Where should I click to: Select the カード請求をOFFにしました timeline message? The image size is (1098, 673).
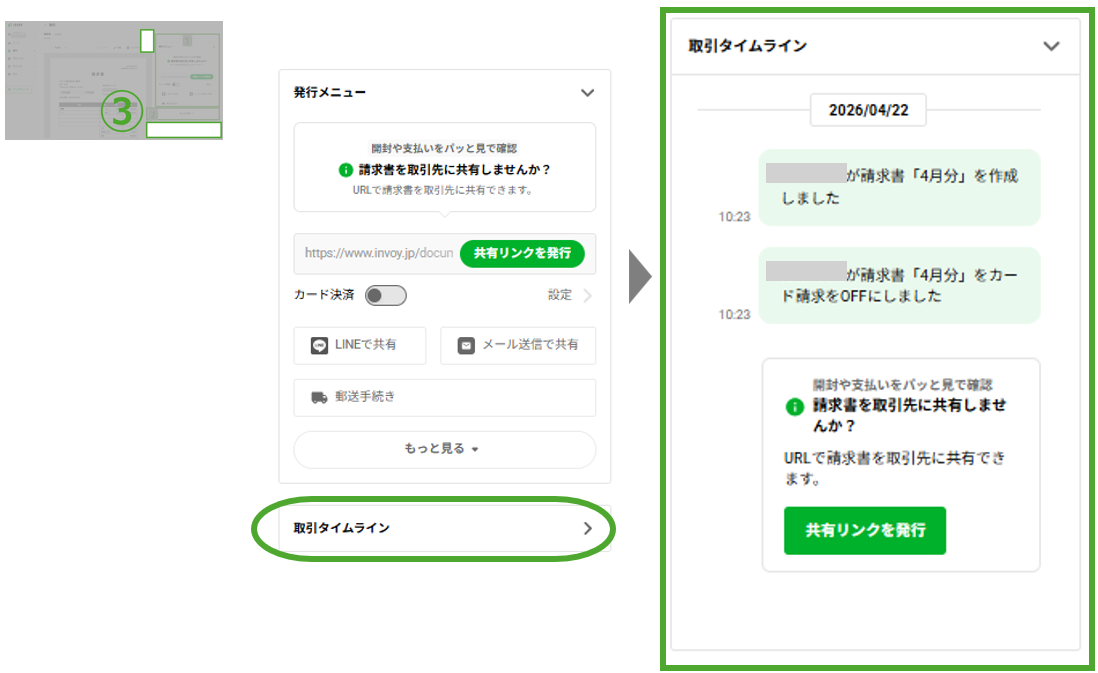tap(900, 285)
